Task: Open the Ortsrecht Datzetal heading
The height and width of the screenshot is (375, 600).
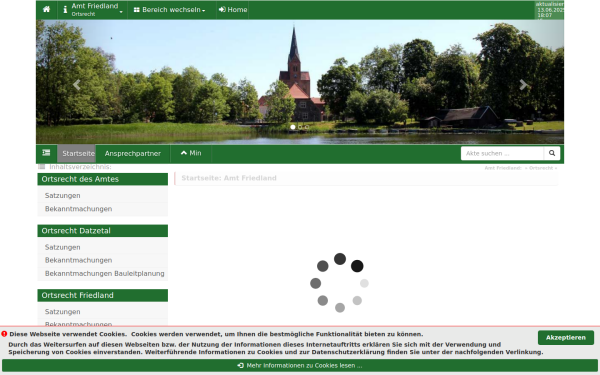Action: click(103, 231)
